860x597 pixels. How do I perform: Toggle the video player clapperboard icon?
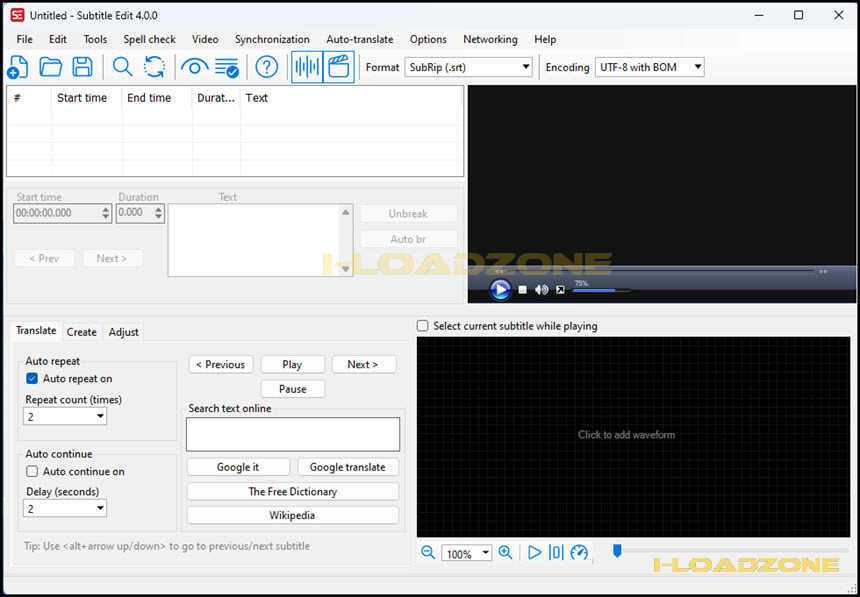339,67
